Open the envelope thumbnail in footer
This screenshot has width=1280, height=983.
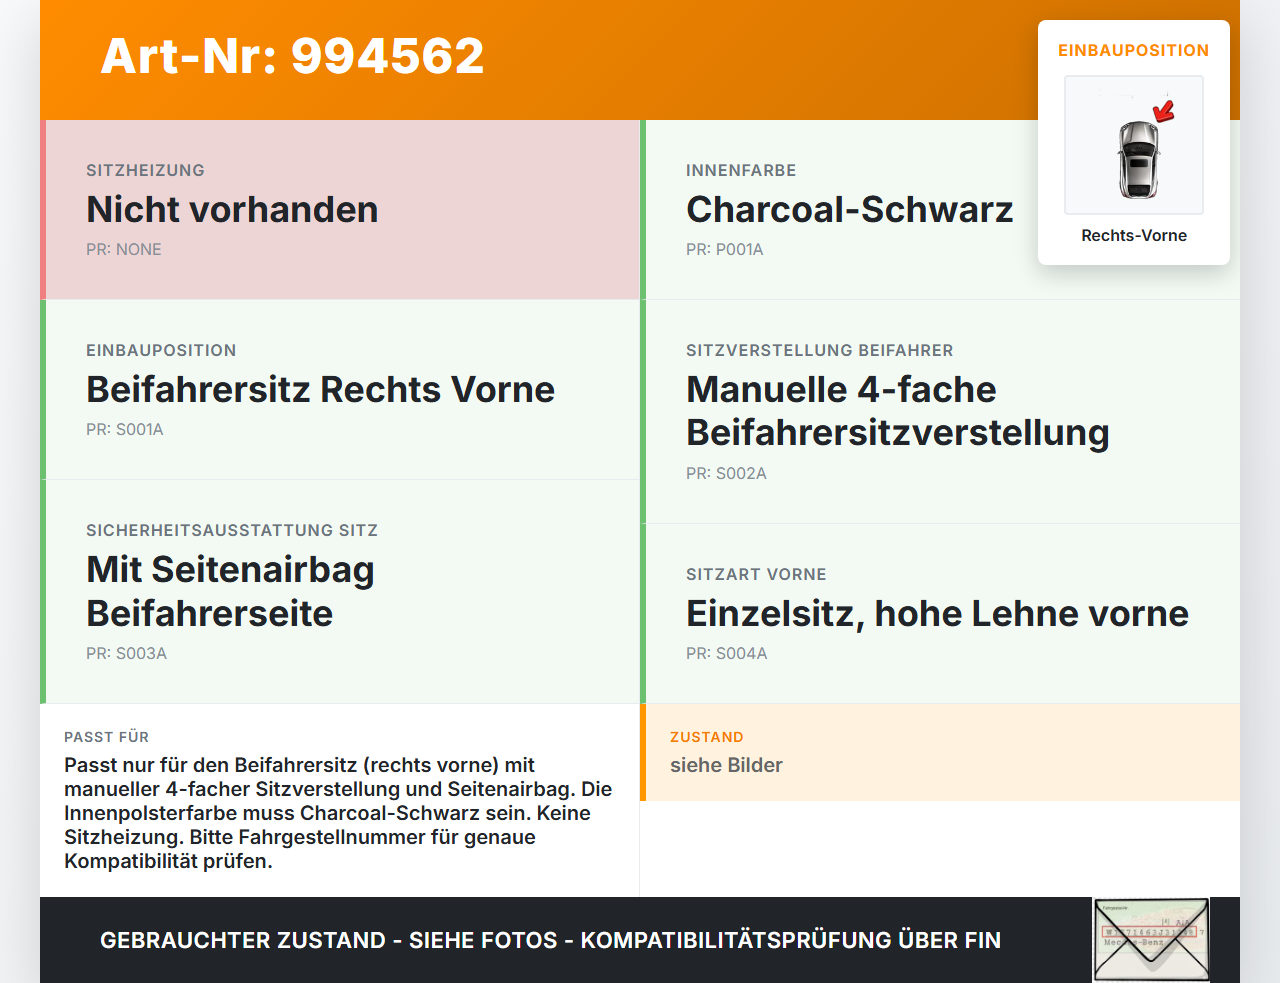coord(1151,940)
